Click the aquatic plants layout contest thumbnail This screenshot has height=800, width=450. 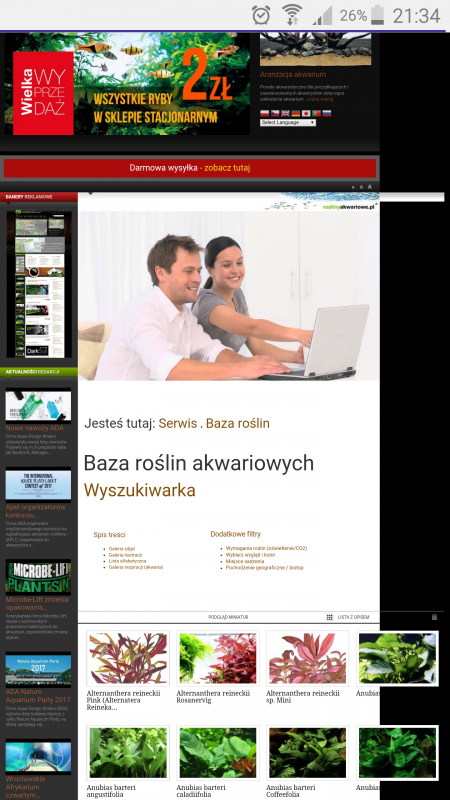coord(38,486)
